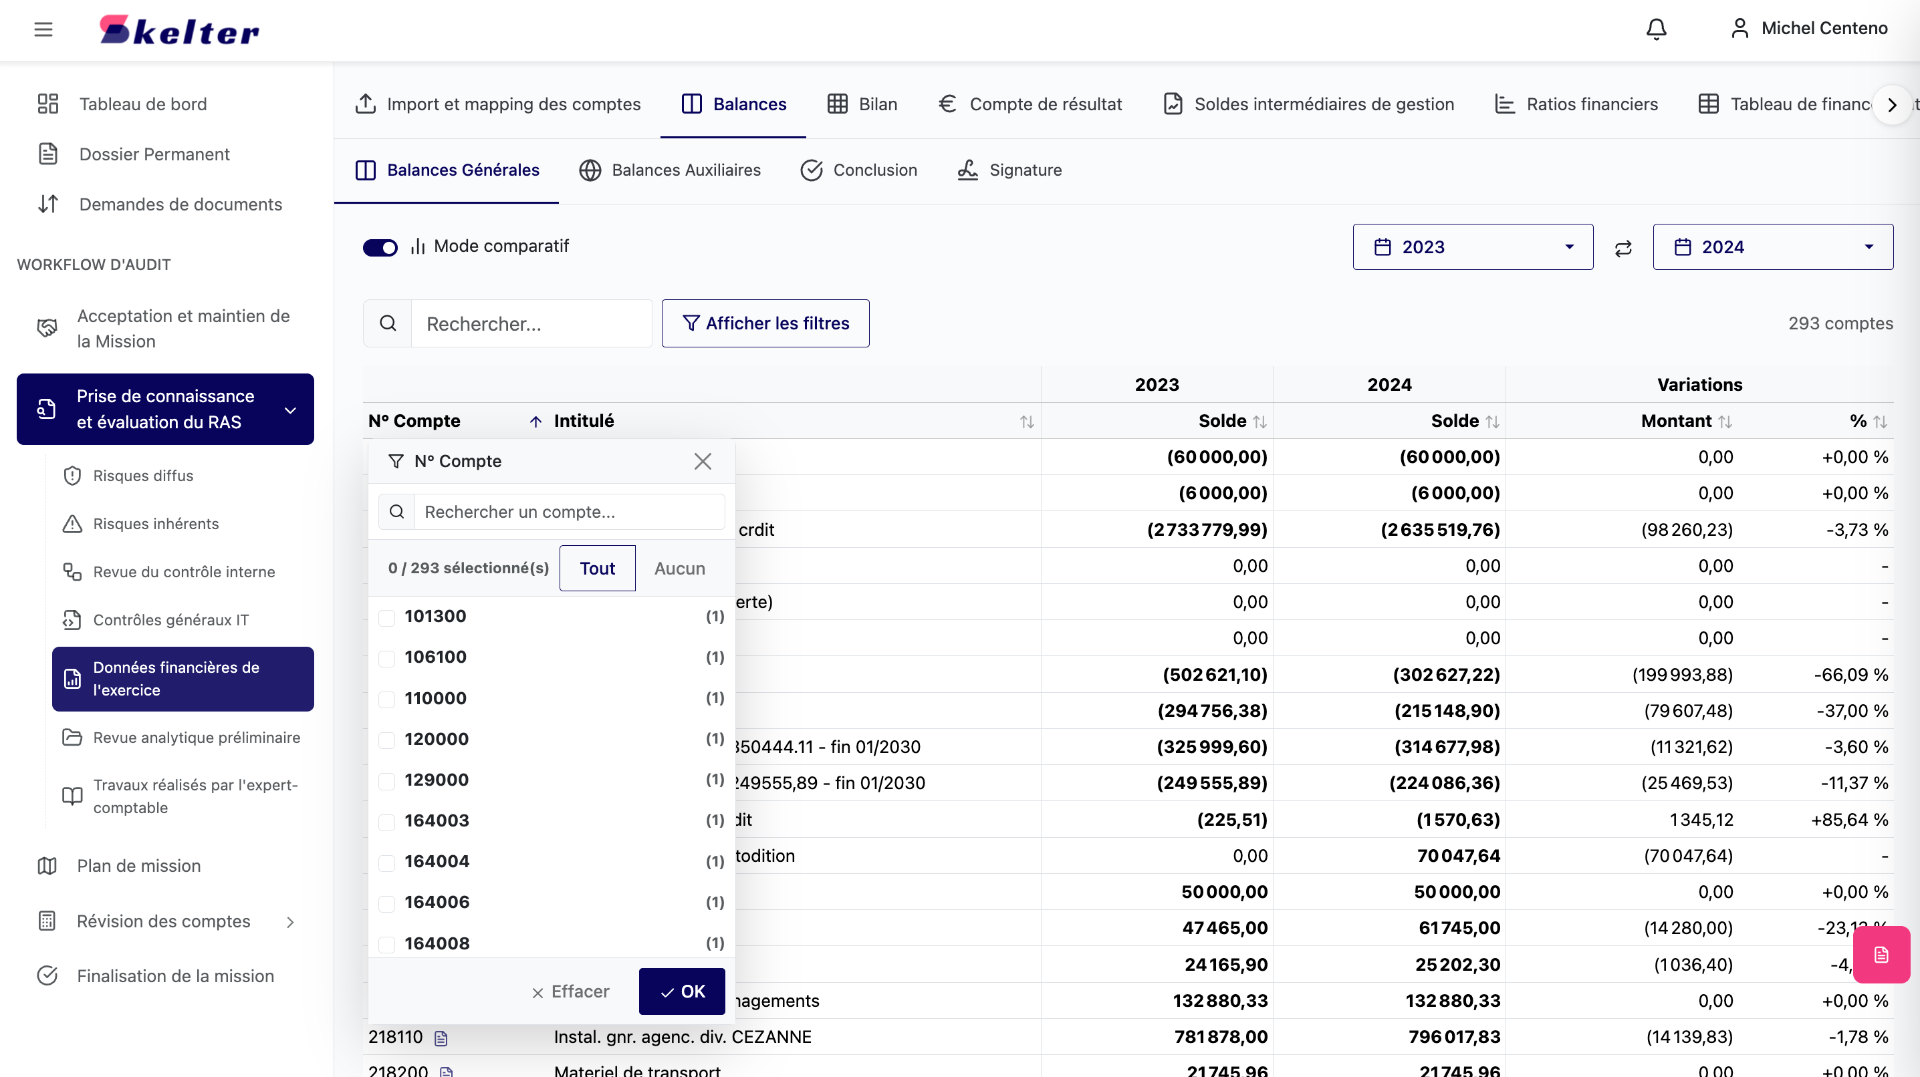Open the 2024 year dropdown

tap(1772, 247)
